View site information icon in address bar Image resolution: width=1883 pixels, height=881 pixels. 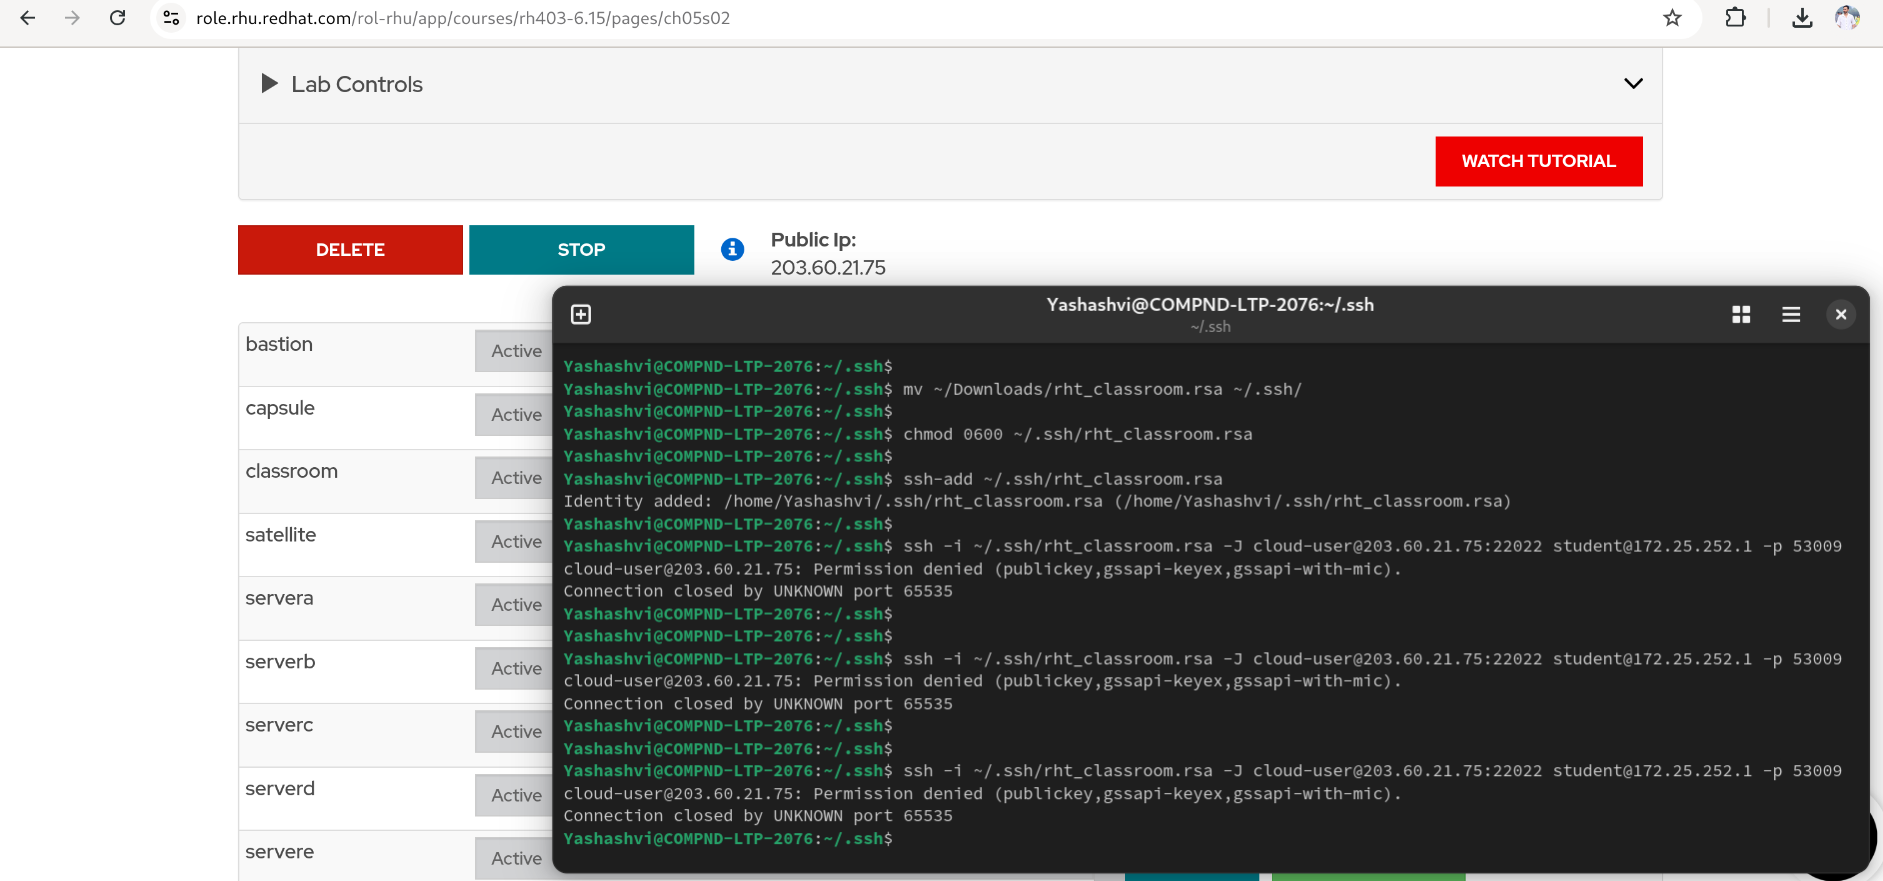(x=172, y=18)
